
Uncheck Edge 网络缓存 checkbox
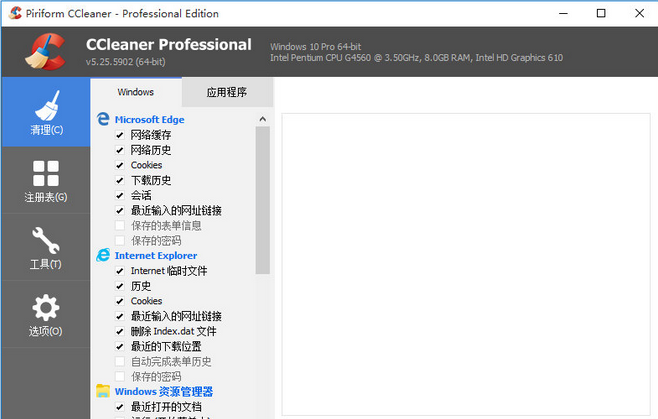(120, 135)
